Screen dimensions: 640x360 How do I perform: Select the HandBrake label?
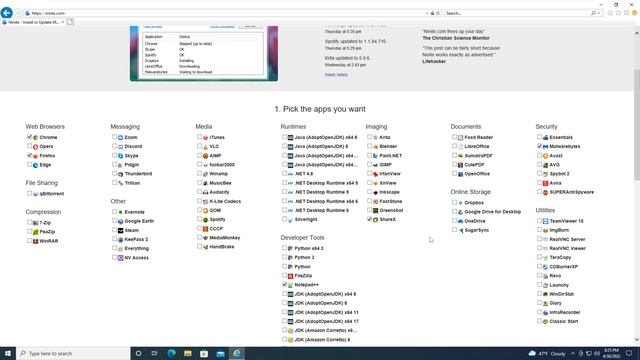tap(222, 247)
